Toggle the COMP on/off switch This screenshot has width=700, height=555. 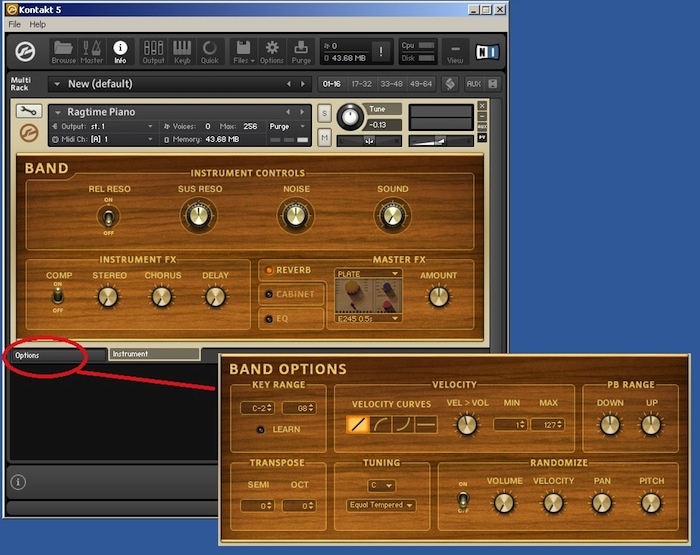click(58, 297)
